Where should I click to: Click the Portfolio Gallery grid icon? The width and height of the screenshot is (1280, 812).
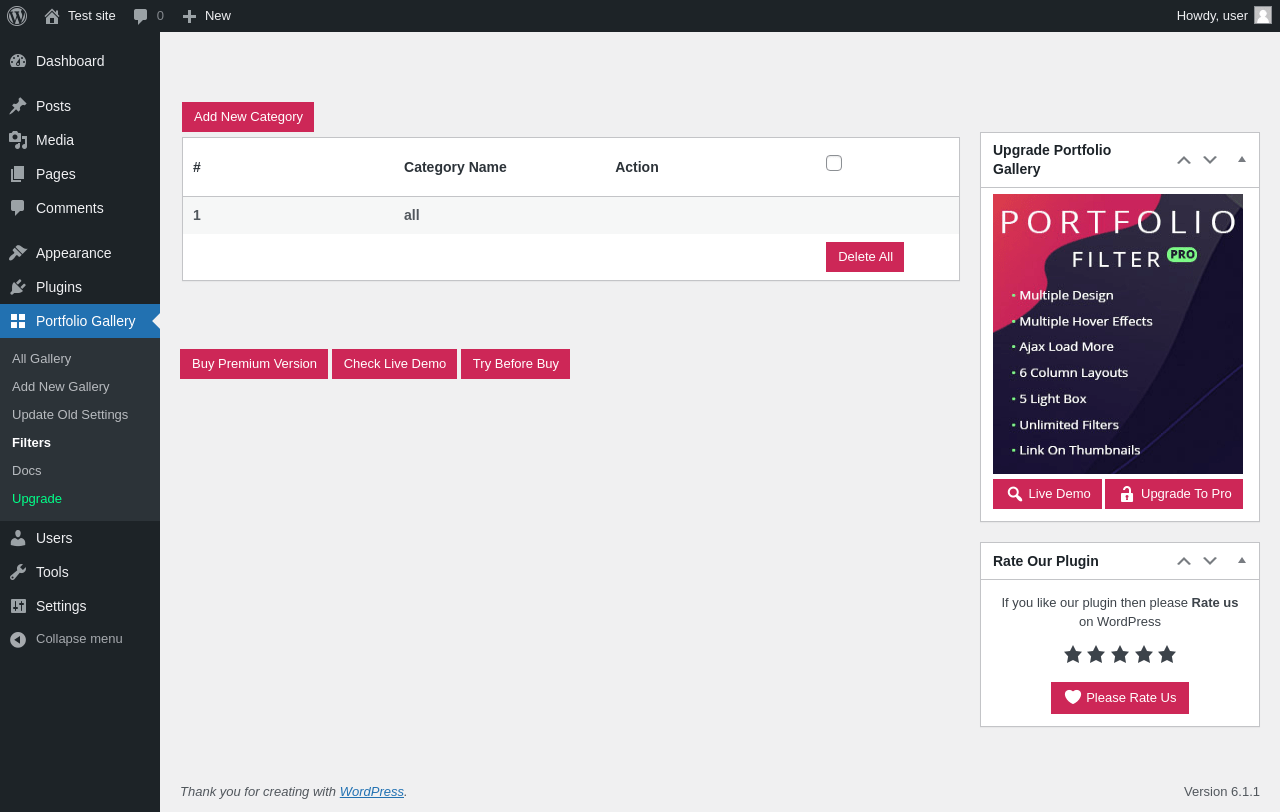(18, 321)
